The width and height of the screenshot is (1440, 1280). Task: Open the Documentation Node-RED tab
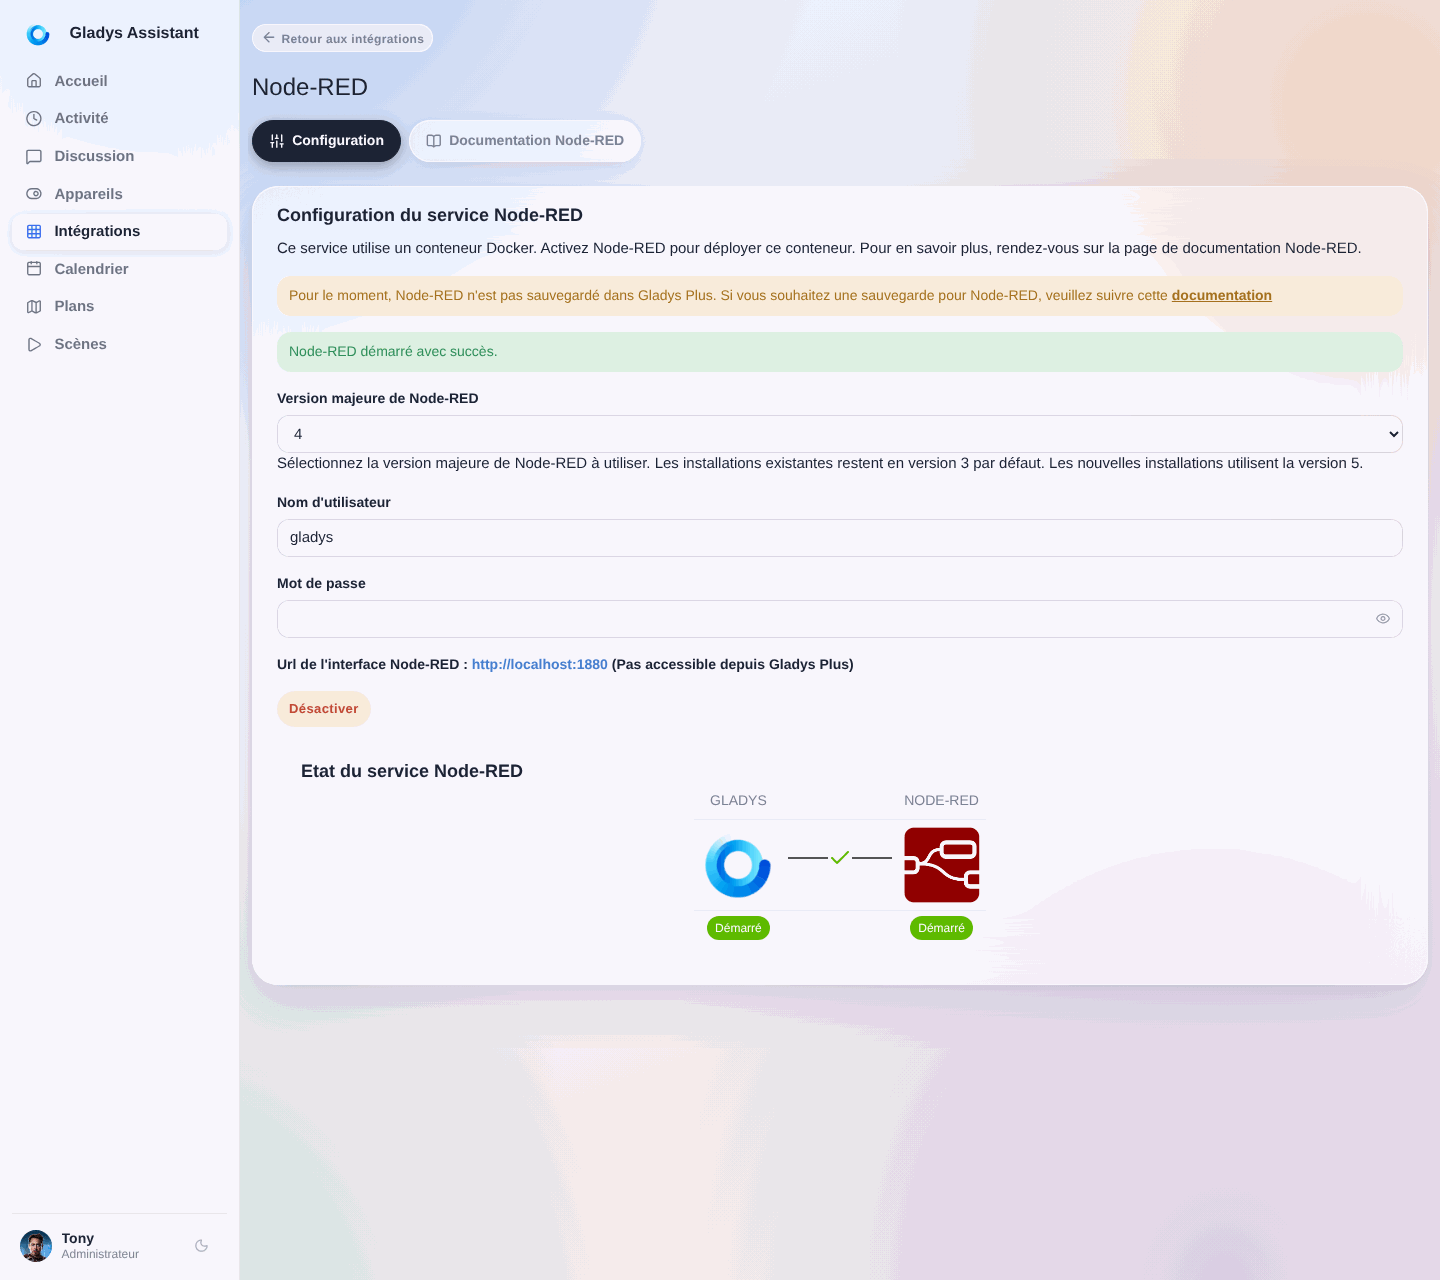(x=525, y=141)
